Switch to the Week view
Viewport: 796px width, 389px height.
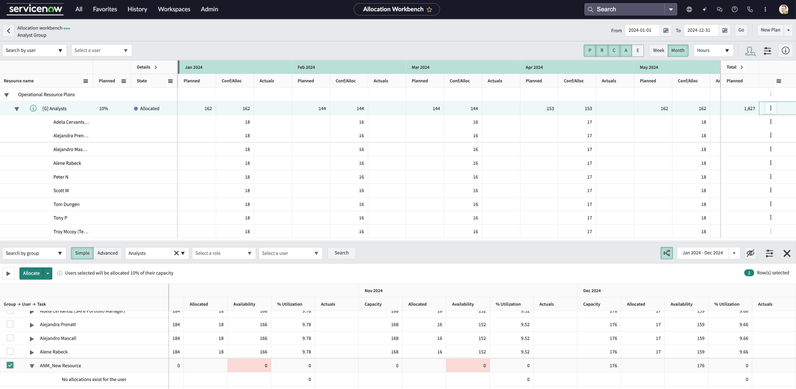point(658,50)
